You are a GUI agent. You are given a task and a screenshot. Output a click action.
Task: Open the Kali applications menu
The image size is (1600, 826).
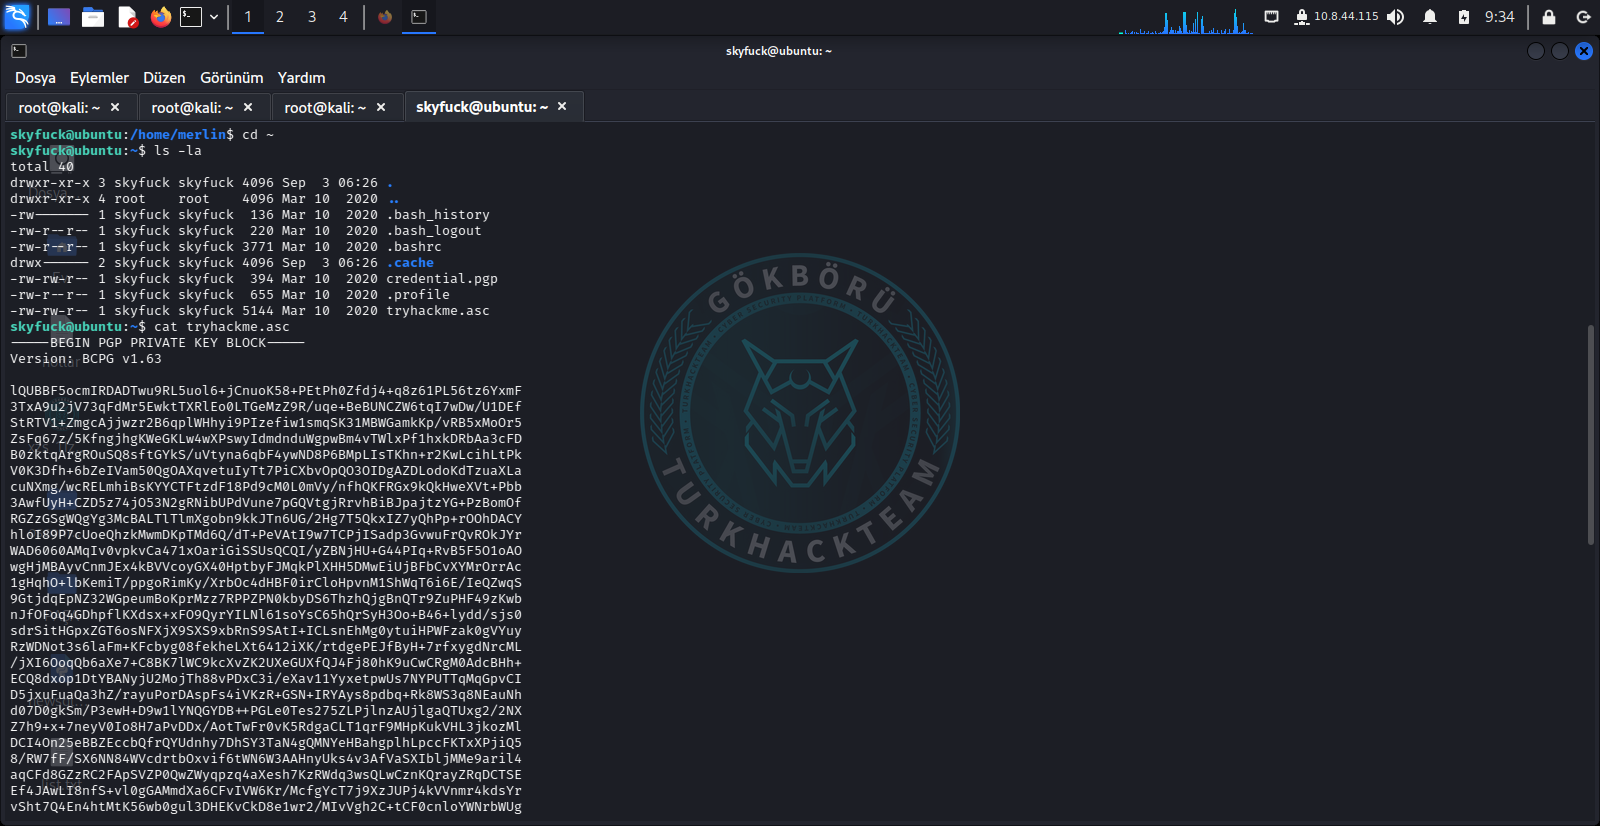coord(17,17)
